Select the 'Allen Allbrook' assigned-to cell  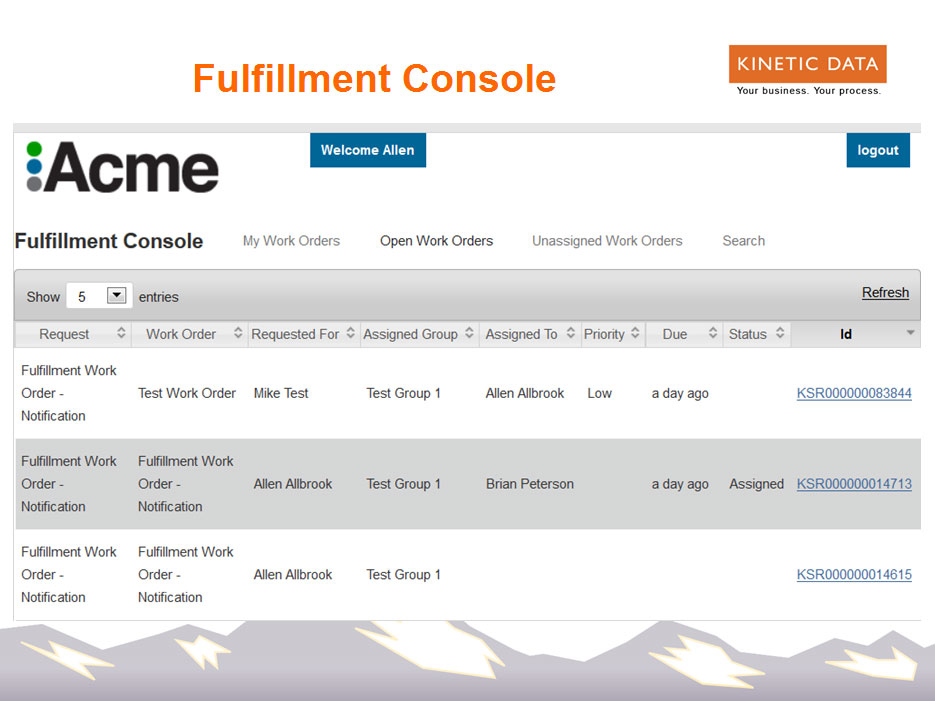tap(525, 393)
